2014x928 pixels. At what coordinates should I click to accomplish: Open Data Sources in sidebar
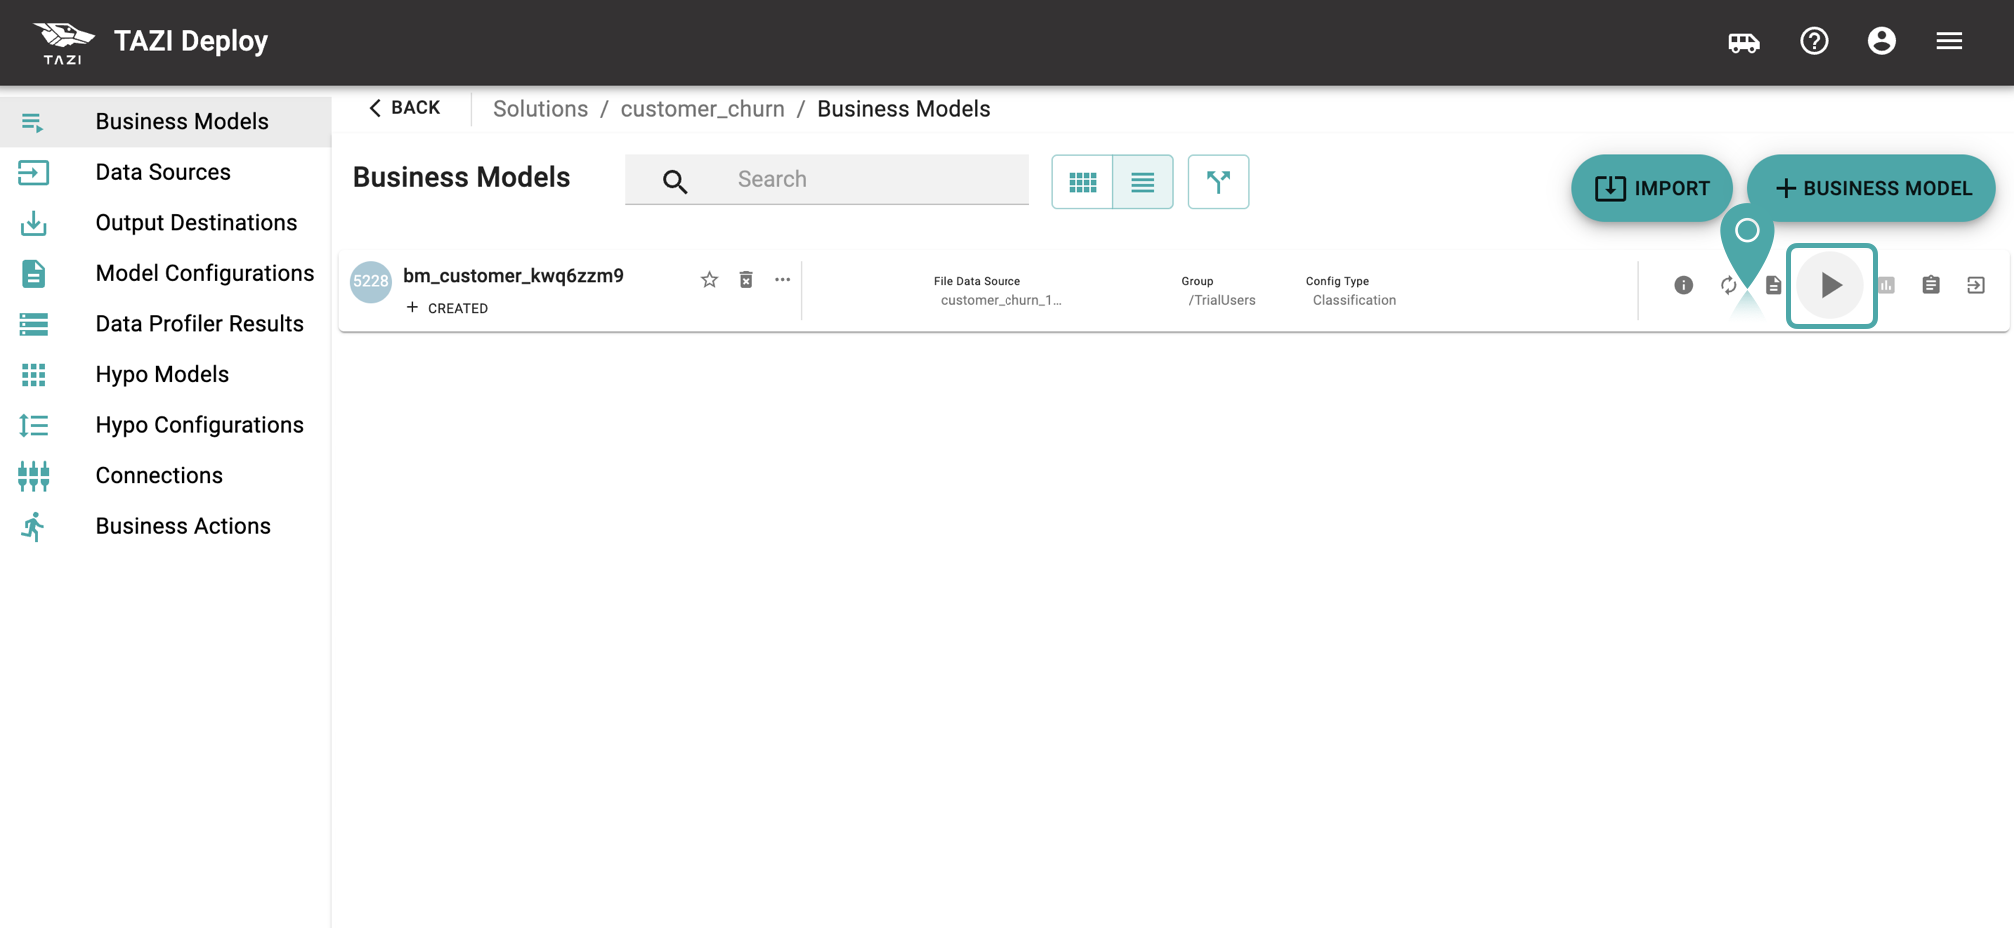click(x=165, y=172)
